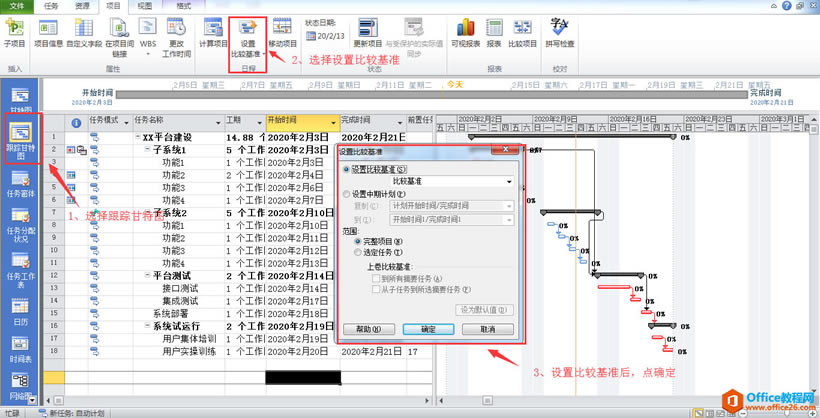The image size is (820, 418).
Task: Click zoom out minus icon in status bar
Action: (x=743, y=413)
